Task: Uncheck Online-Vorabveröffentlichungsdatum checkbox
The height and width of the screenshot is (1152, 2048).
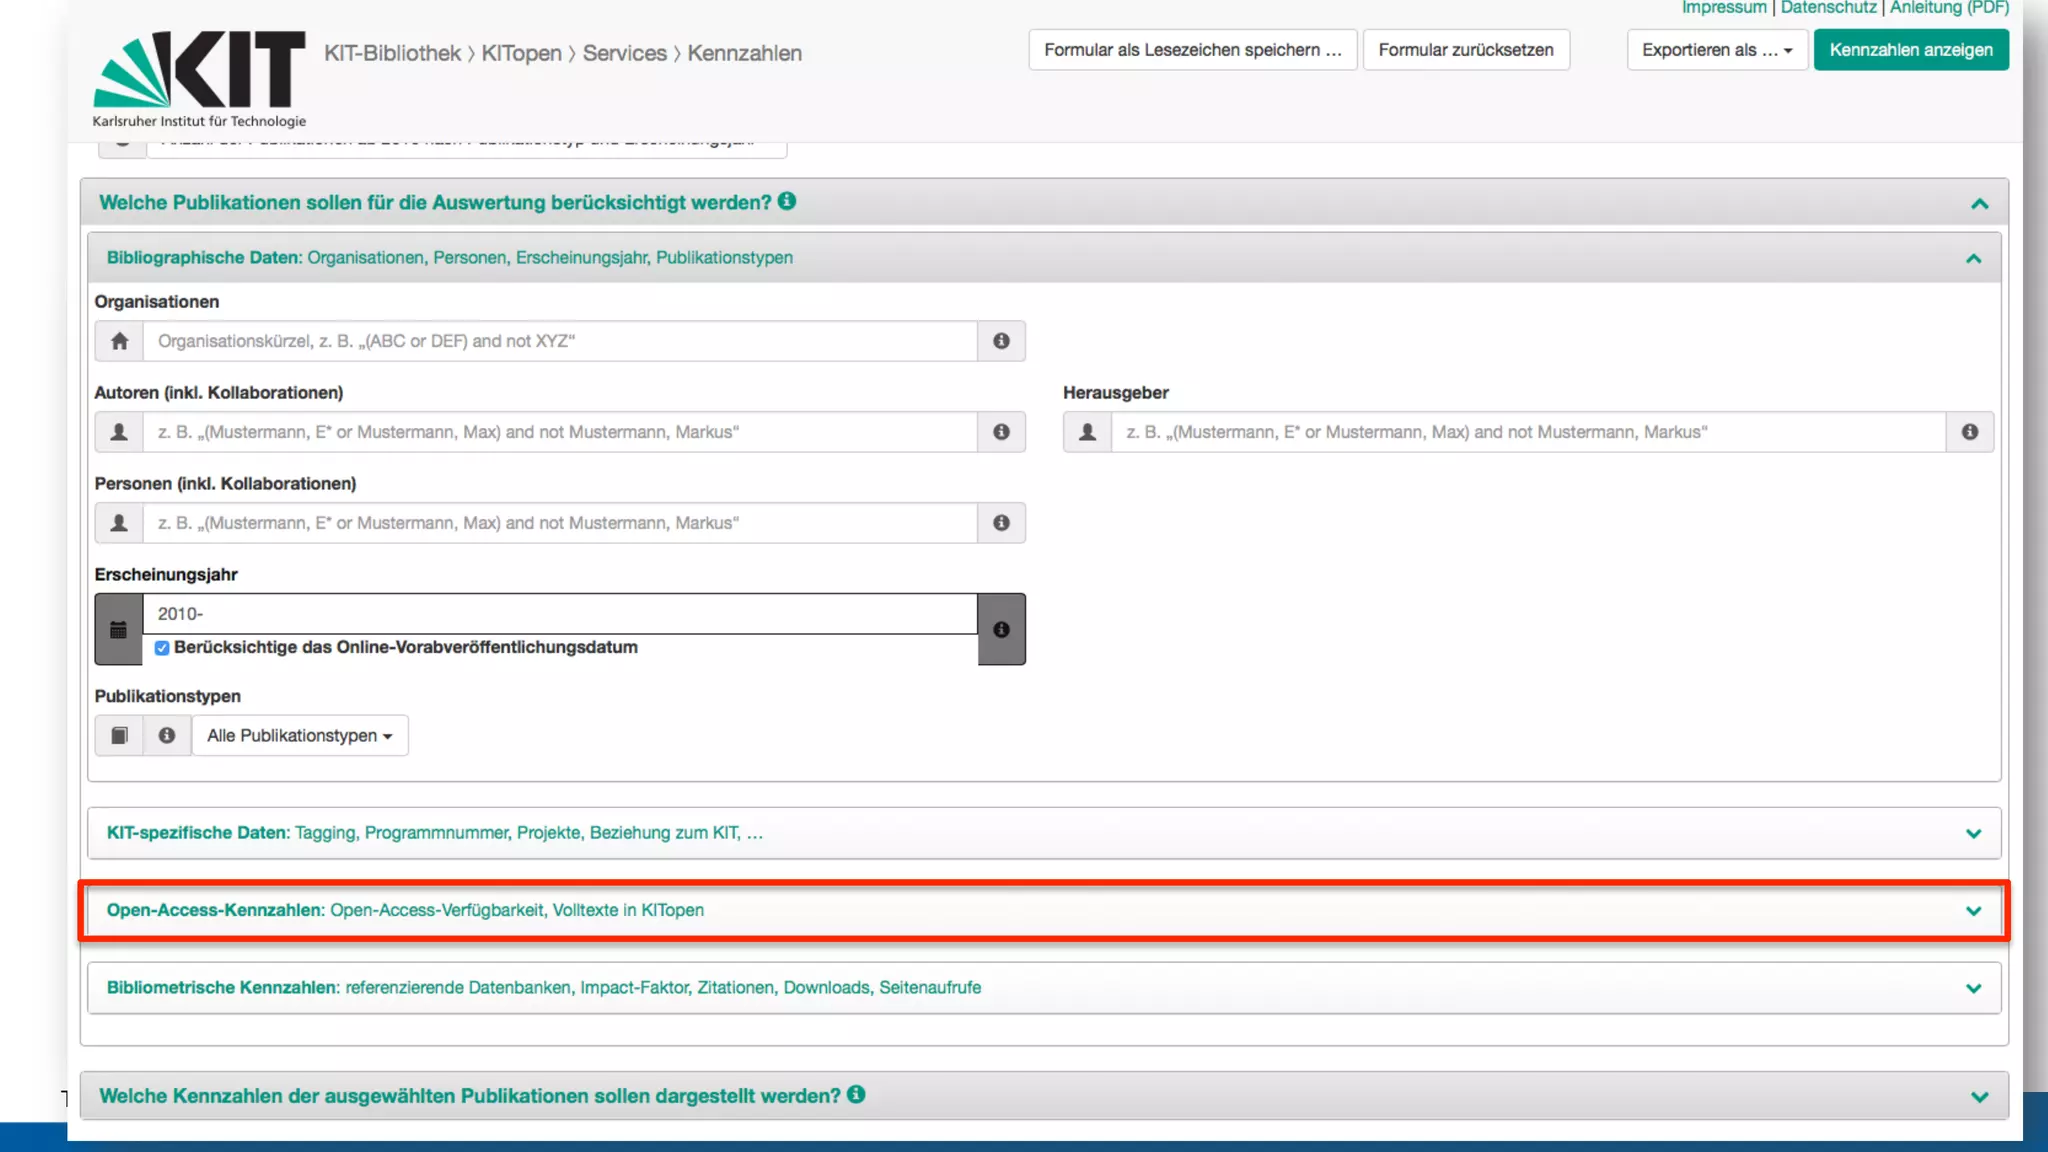Action: pos(162,648)
